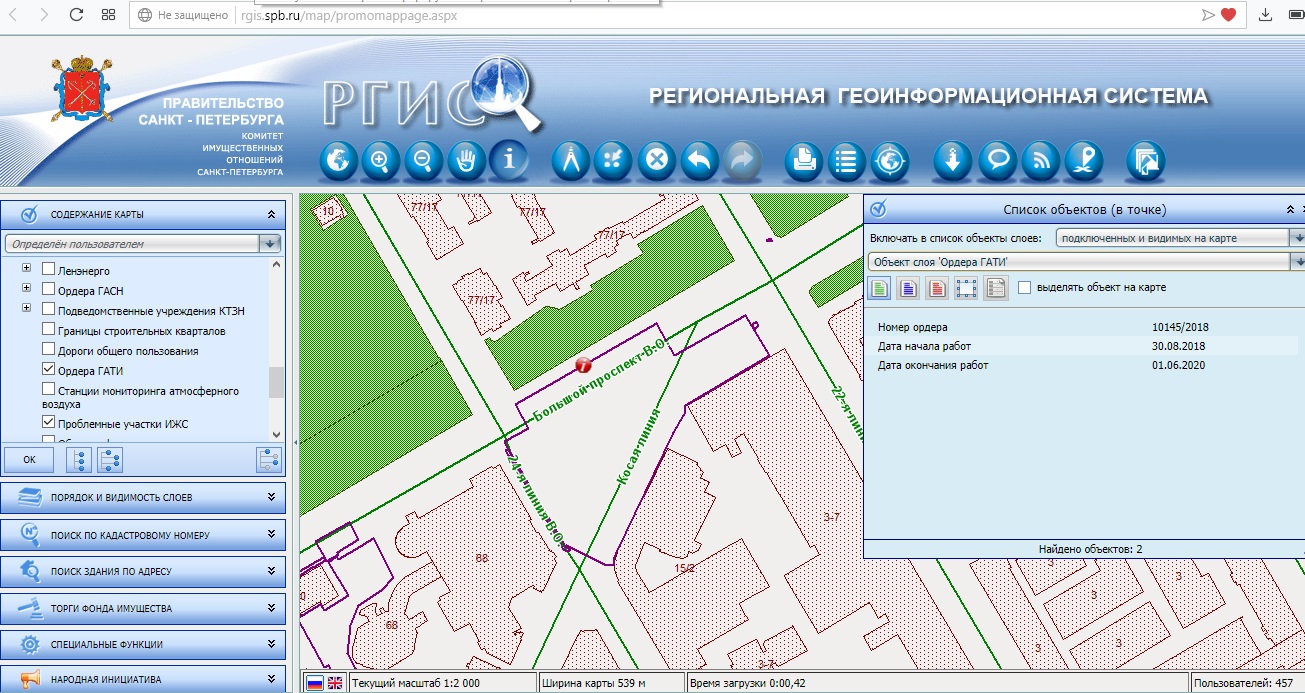Image resolution: width=1305 pixels, height=693 pixels.
Task: Click the zoom in magnifier tool
Action: click(x=380, y=160)
